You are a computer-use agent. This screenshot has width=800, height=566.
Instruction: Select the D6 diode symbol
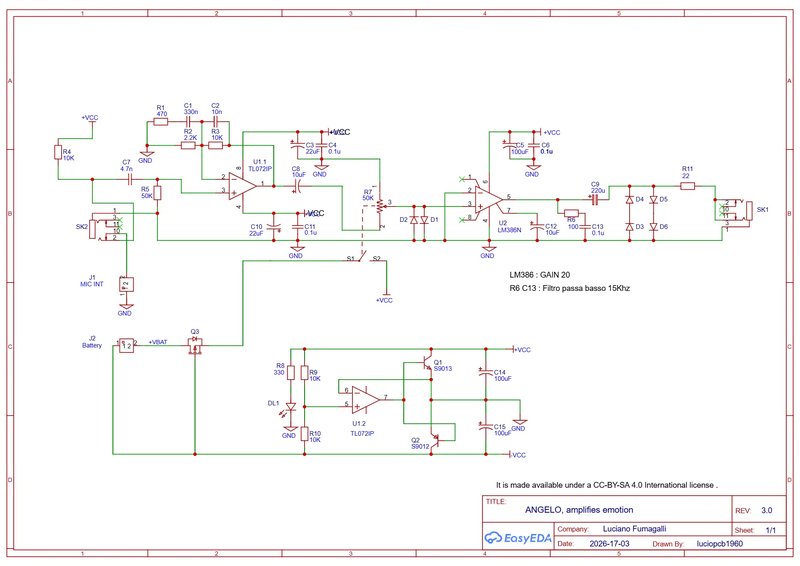(x=654, y=227)
